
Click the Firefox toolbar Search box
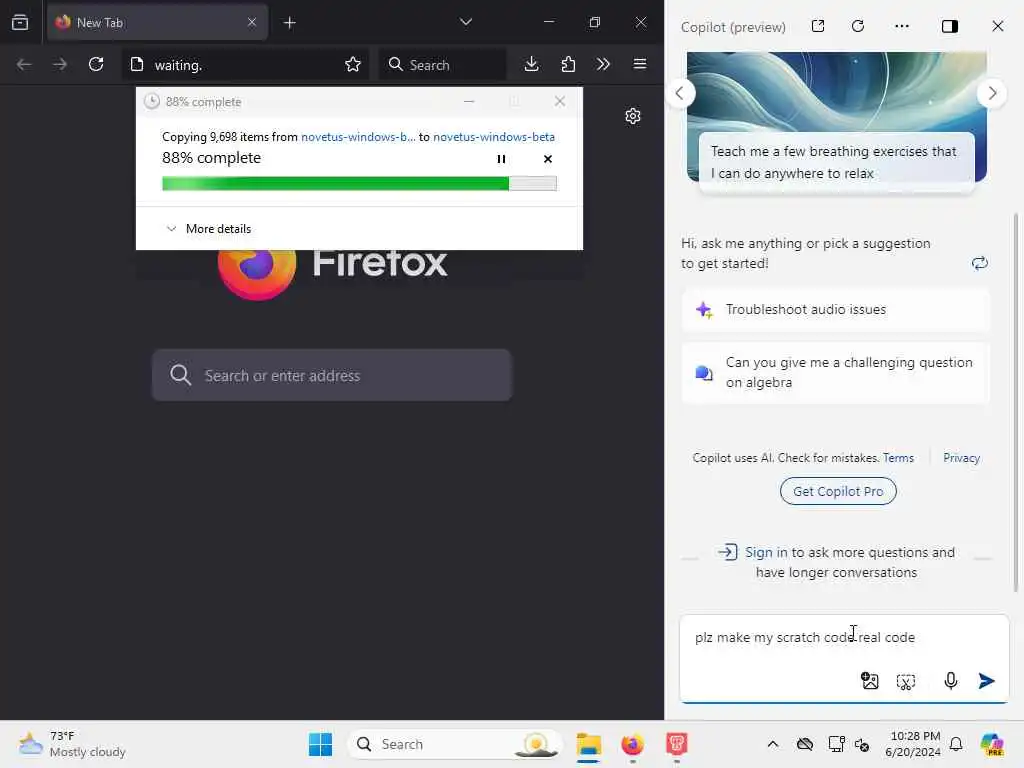(442, 65)
